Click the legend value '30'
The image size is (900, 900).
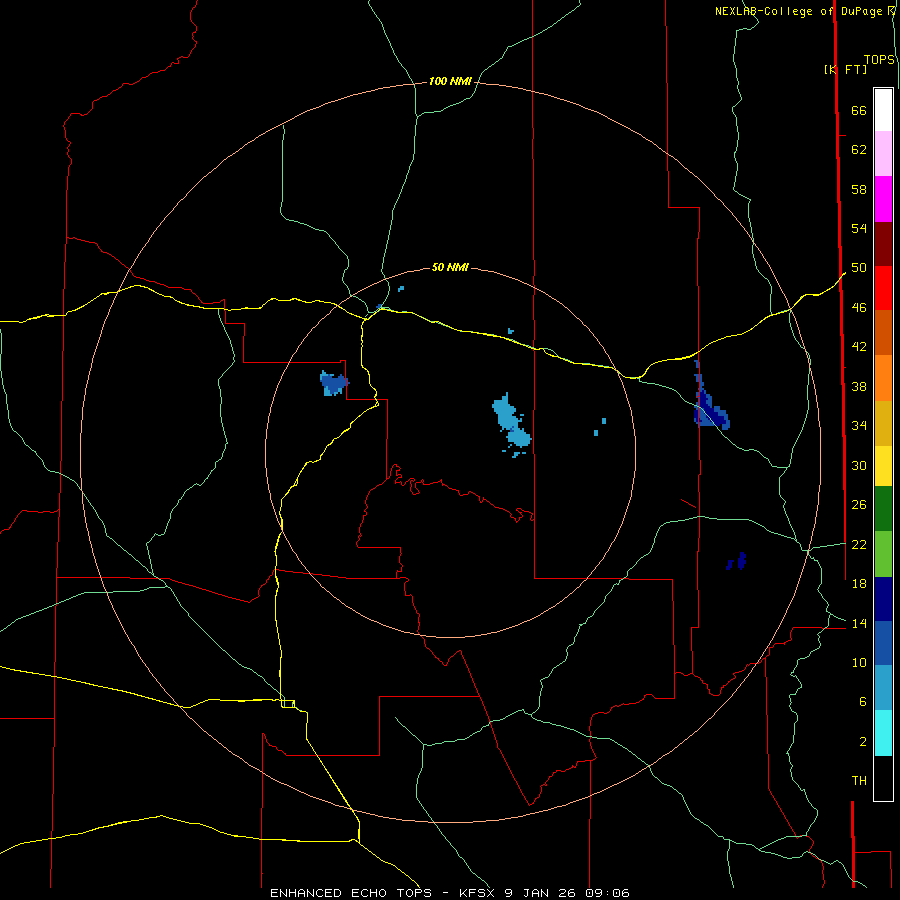click(x=859, y=465)
